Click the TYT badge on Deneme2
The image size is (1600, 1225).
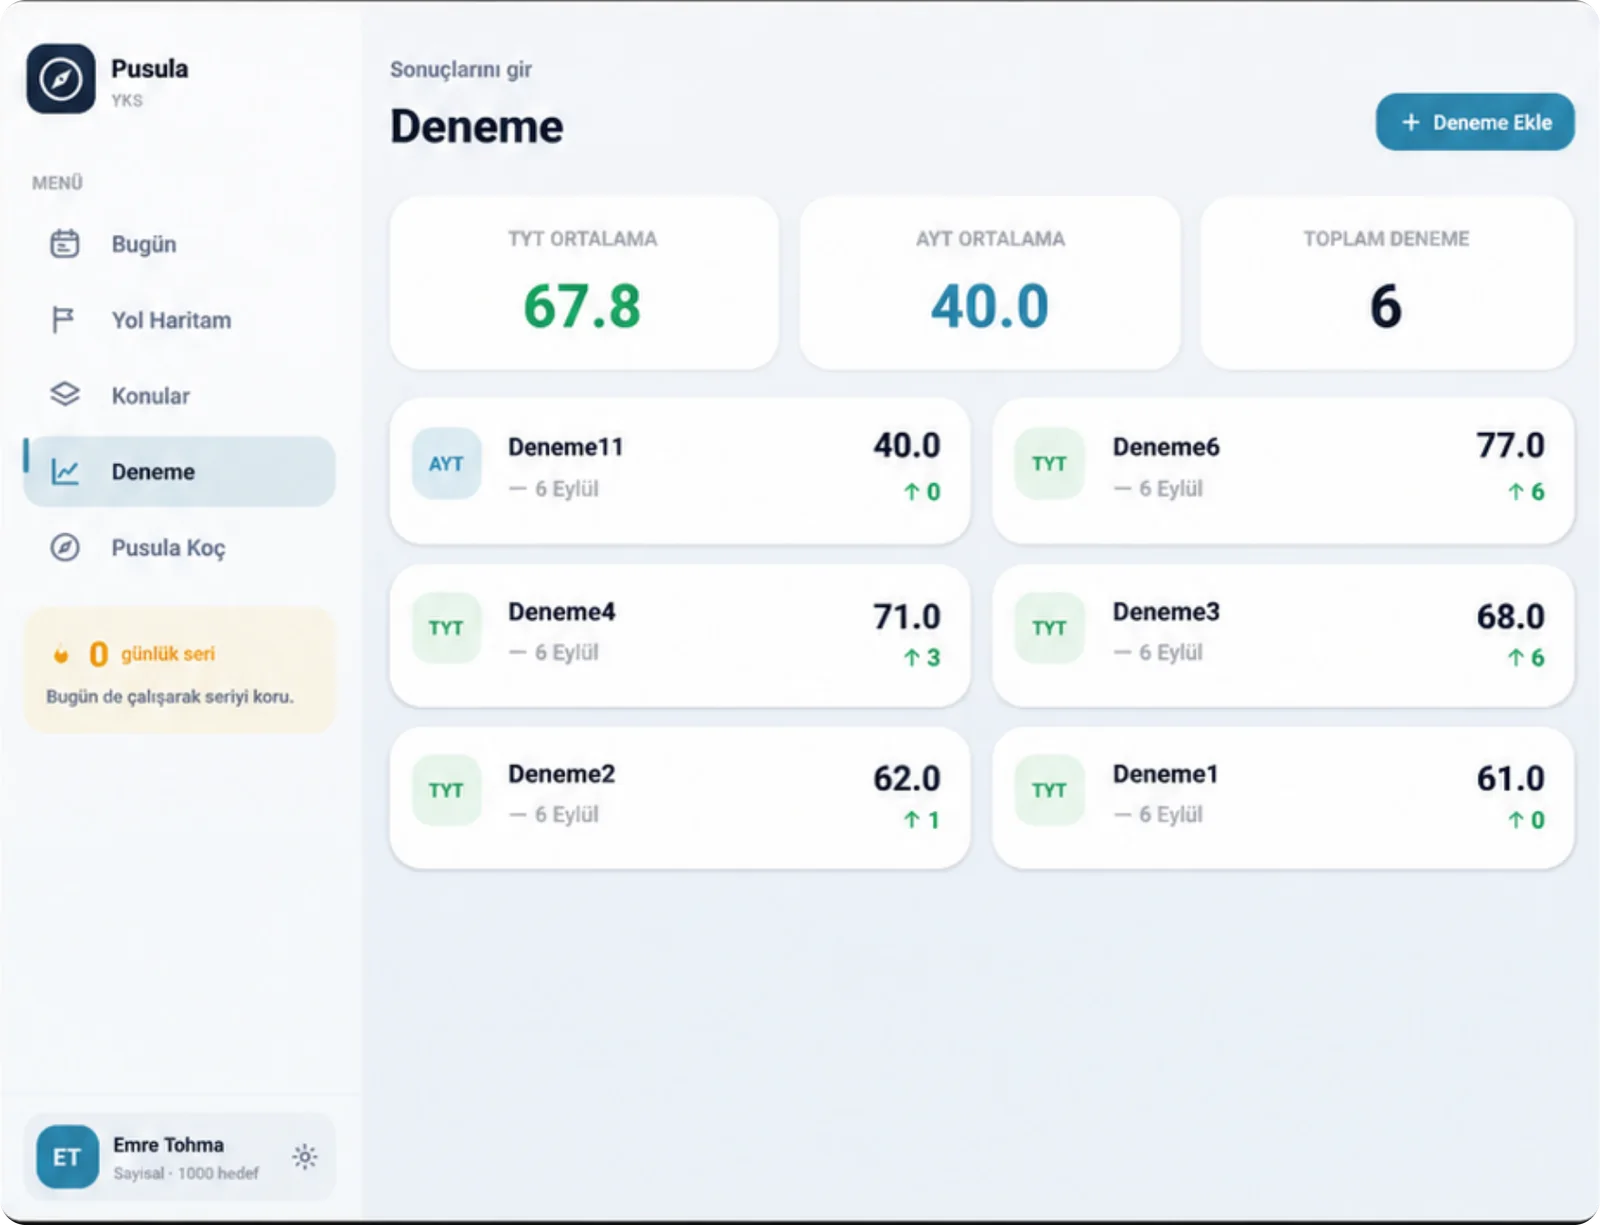pos(446,790)
